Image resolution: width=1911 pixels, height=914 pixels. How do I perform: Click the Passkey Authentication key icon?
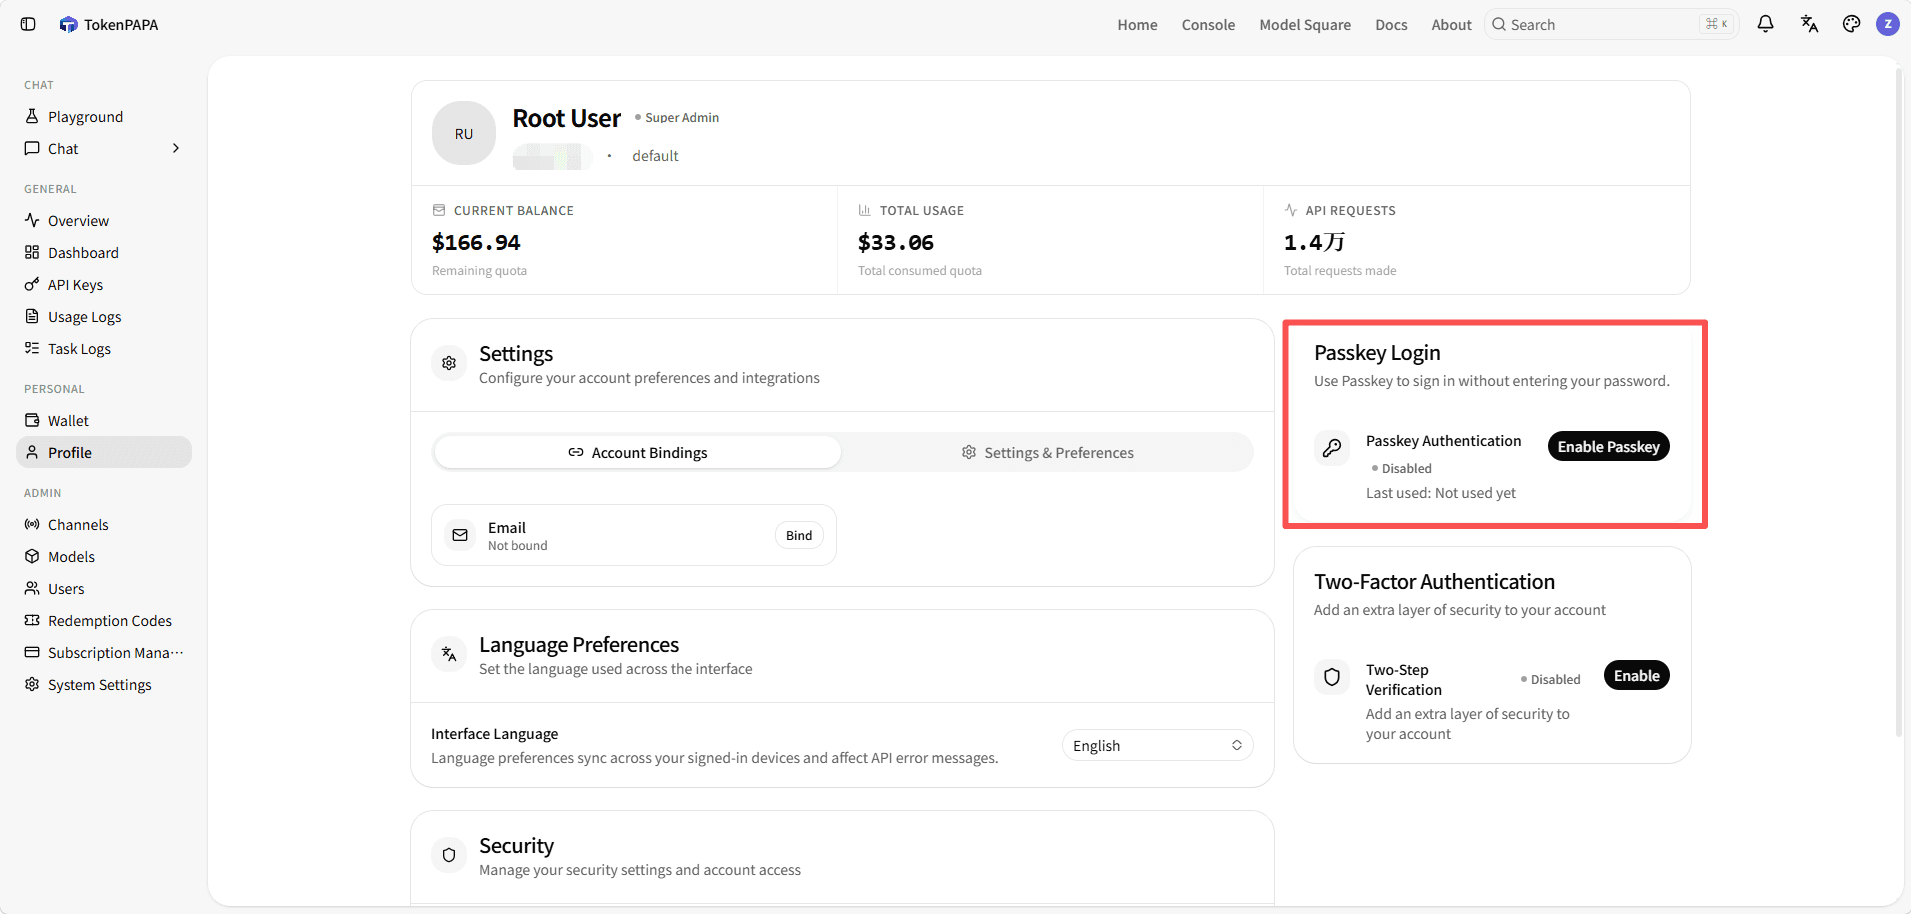(x=1332, y=447)
